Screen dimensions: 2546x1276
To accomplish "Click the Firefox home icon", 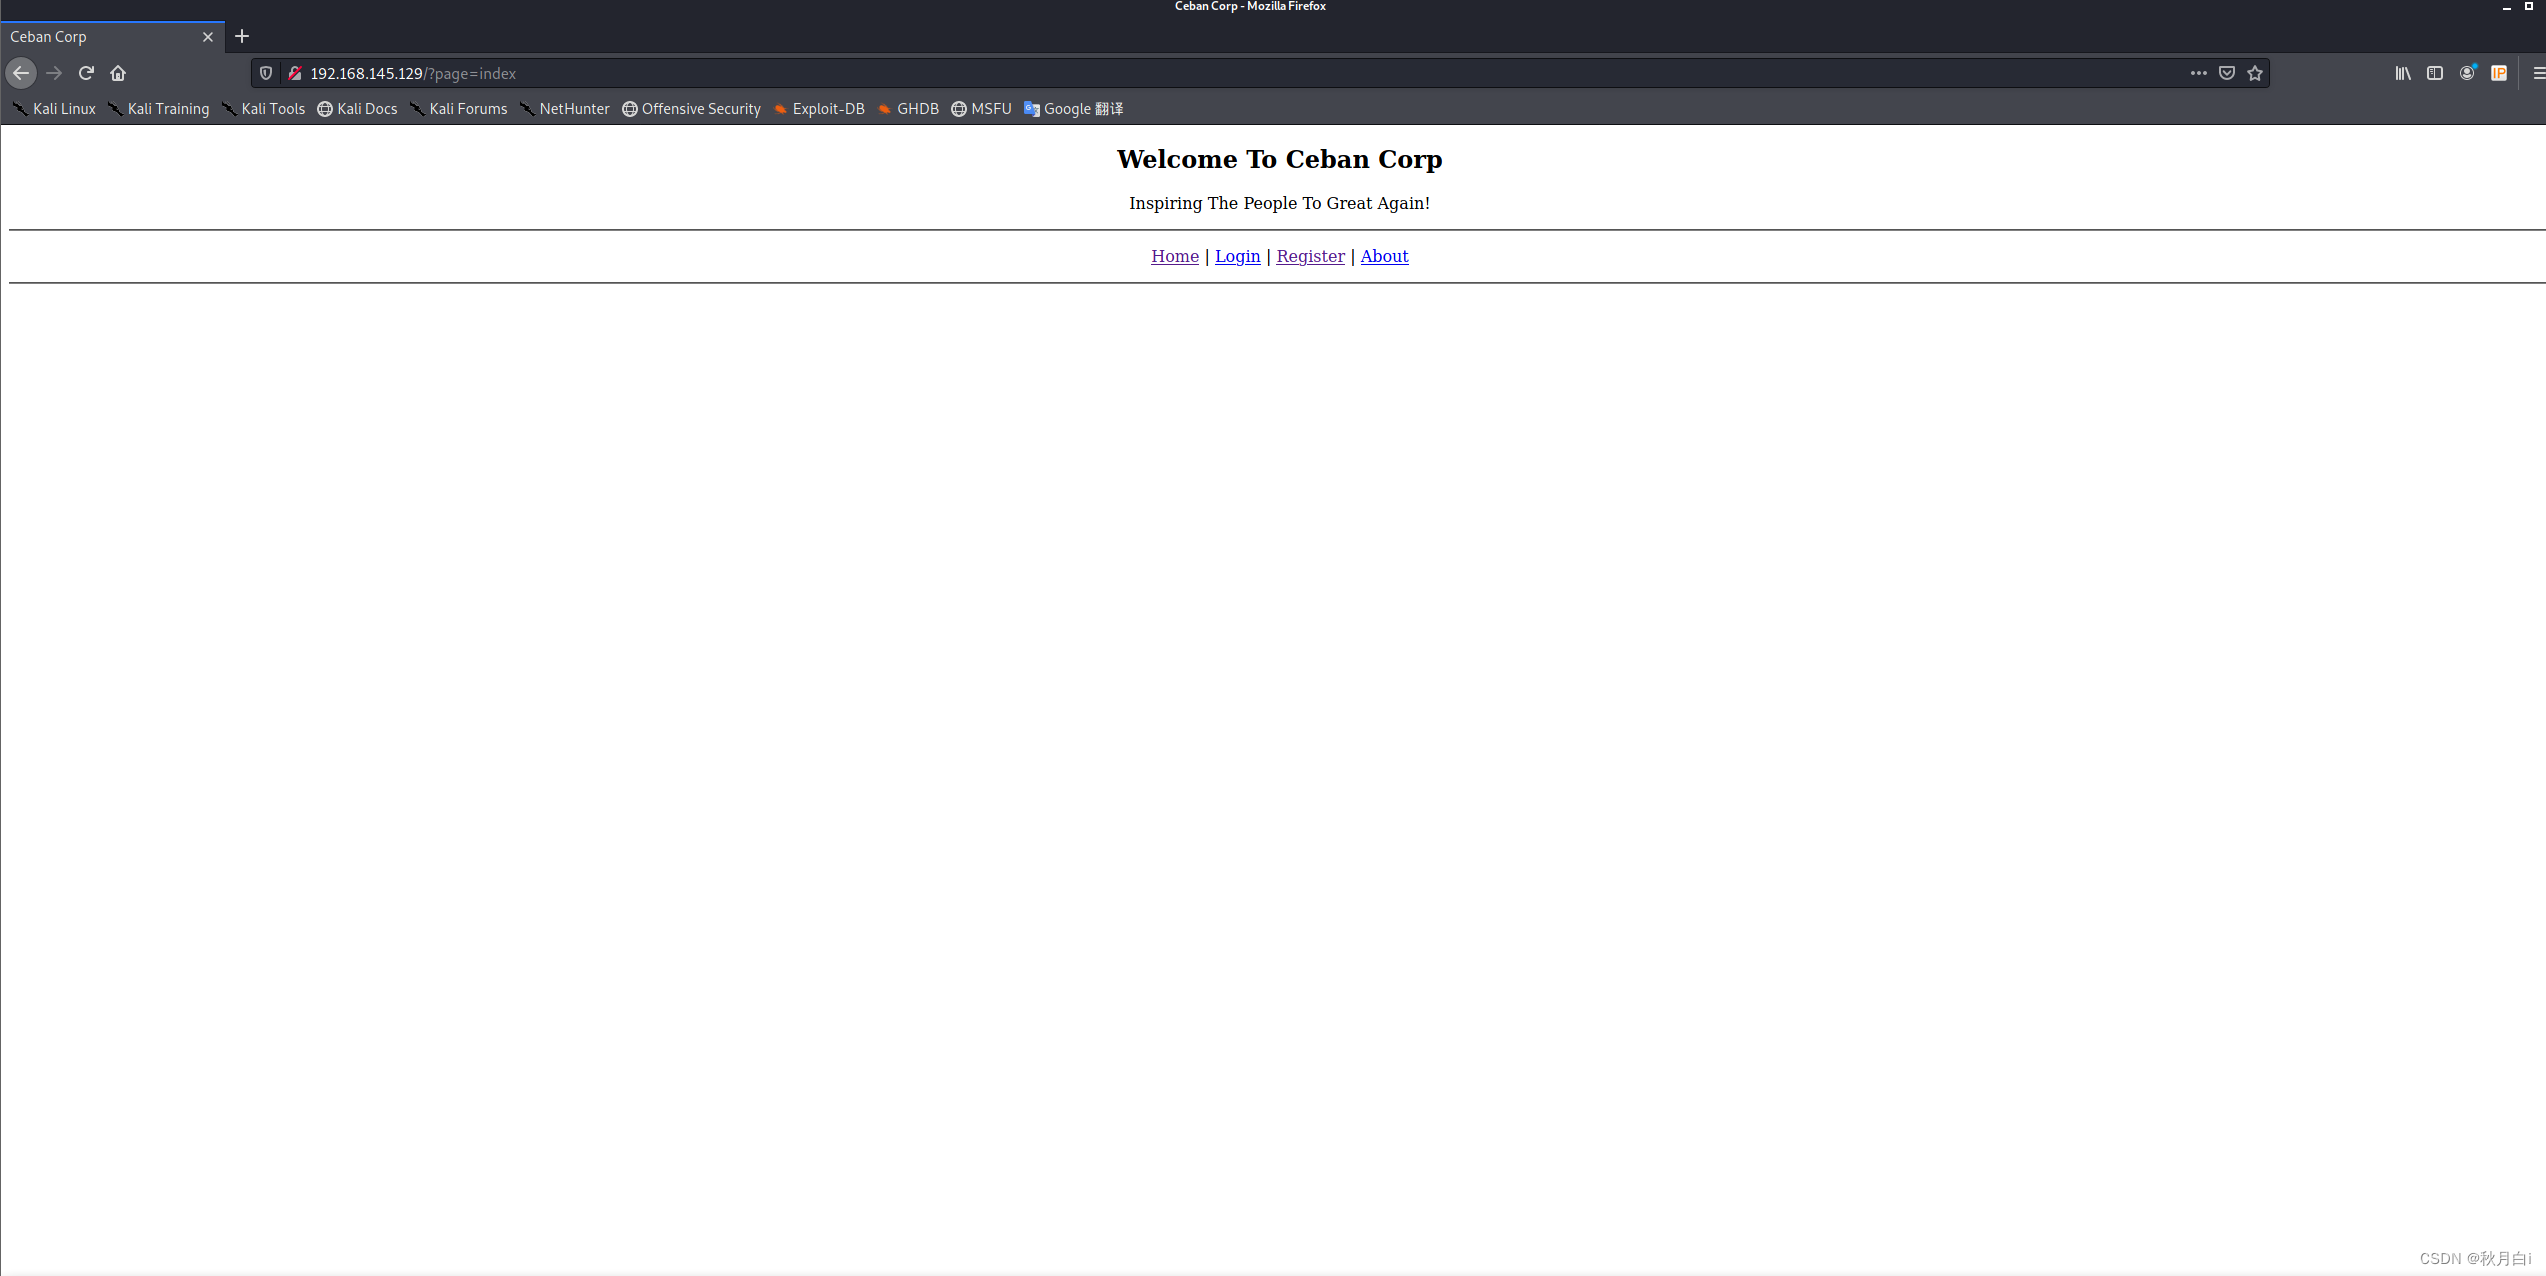I will point(118,73).
